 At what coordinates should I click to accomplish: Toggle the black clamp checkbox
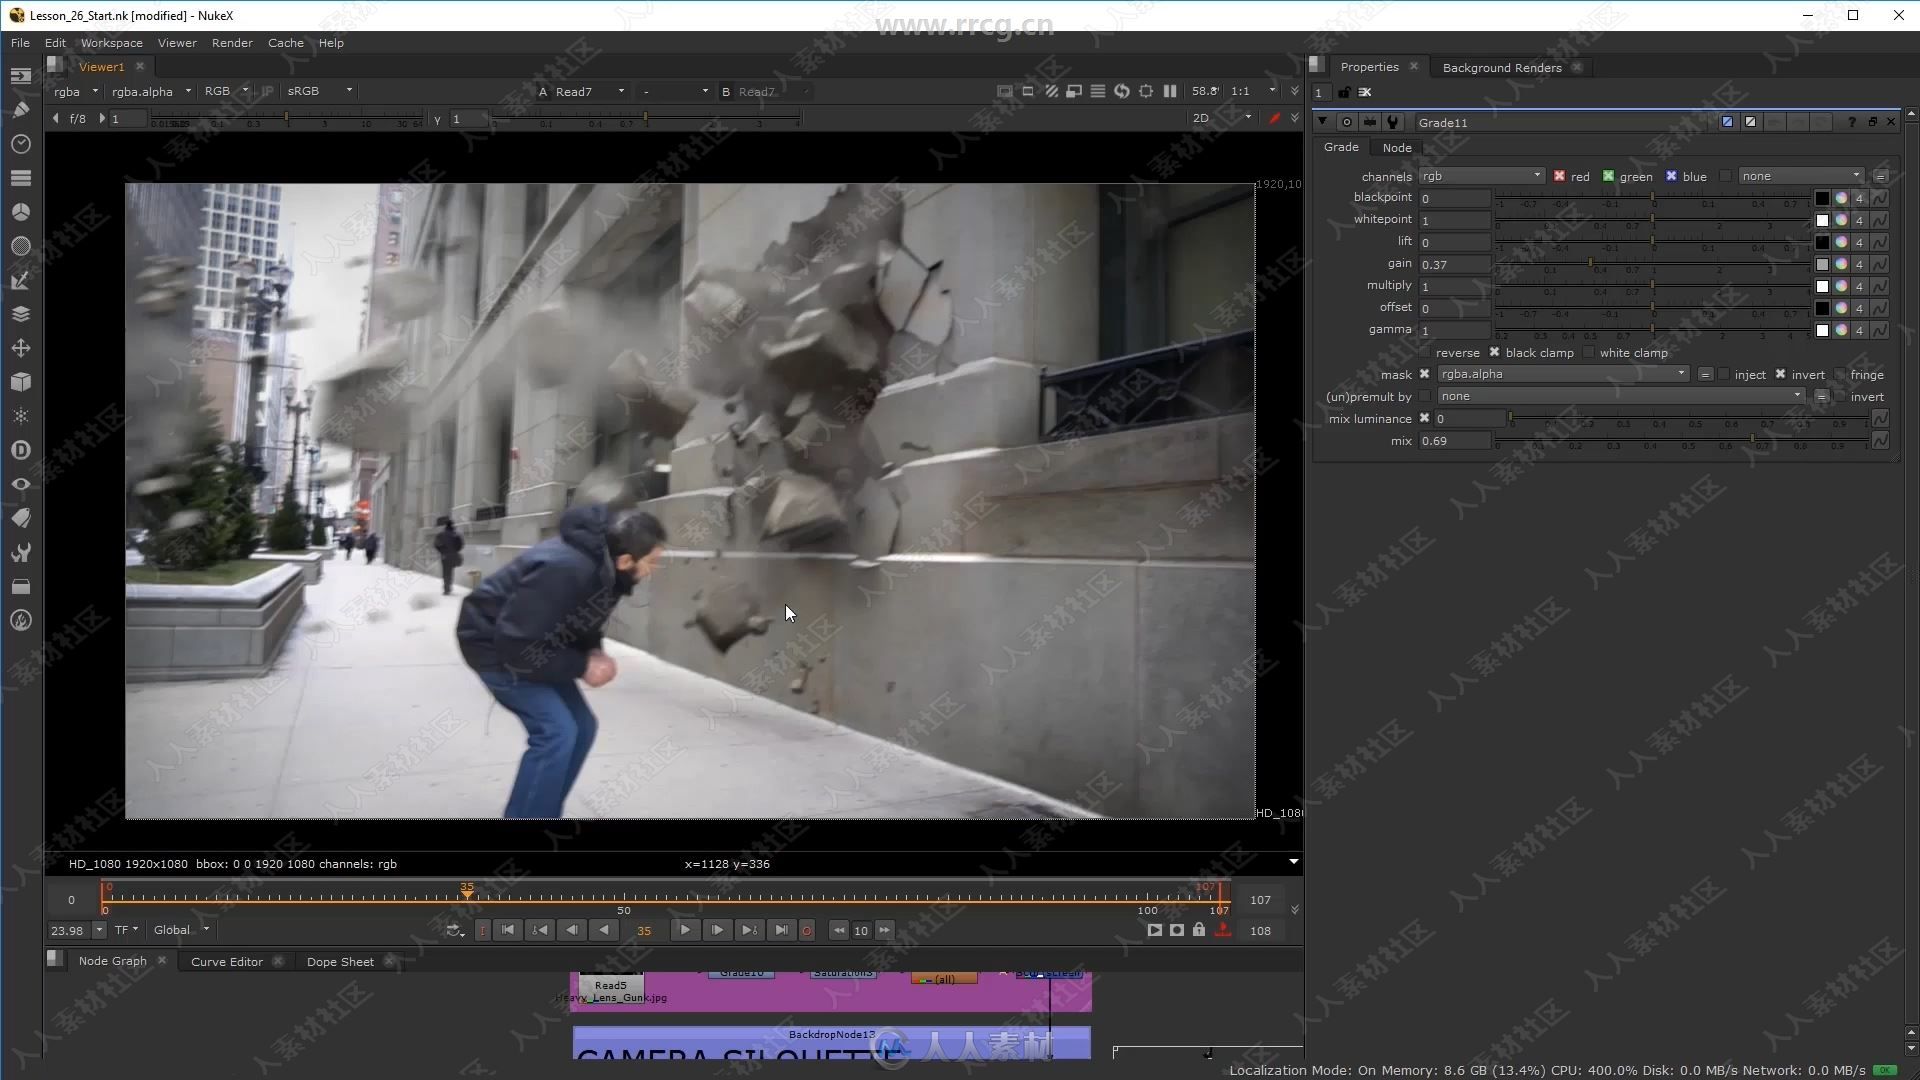click(x=1494, y=352)
